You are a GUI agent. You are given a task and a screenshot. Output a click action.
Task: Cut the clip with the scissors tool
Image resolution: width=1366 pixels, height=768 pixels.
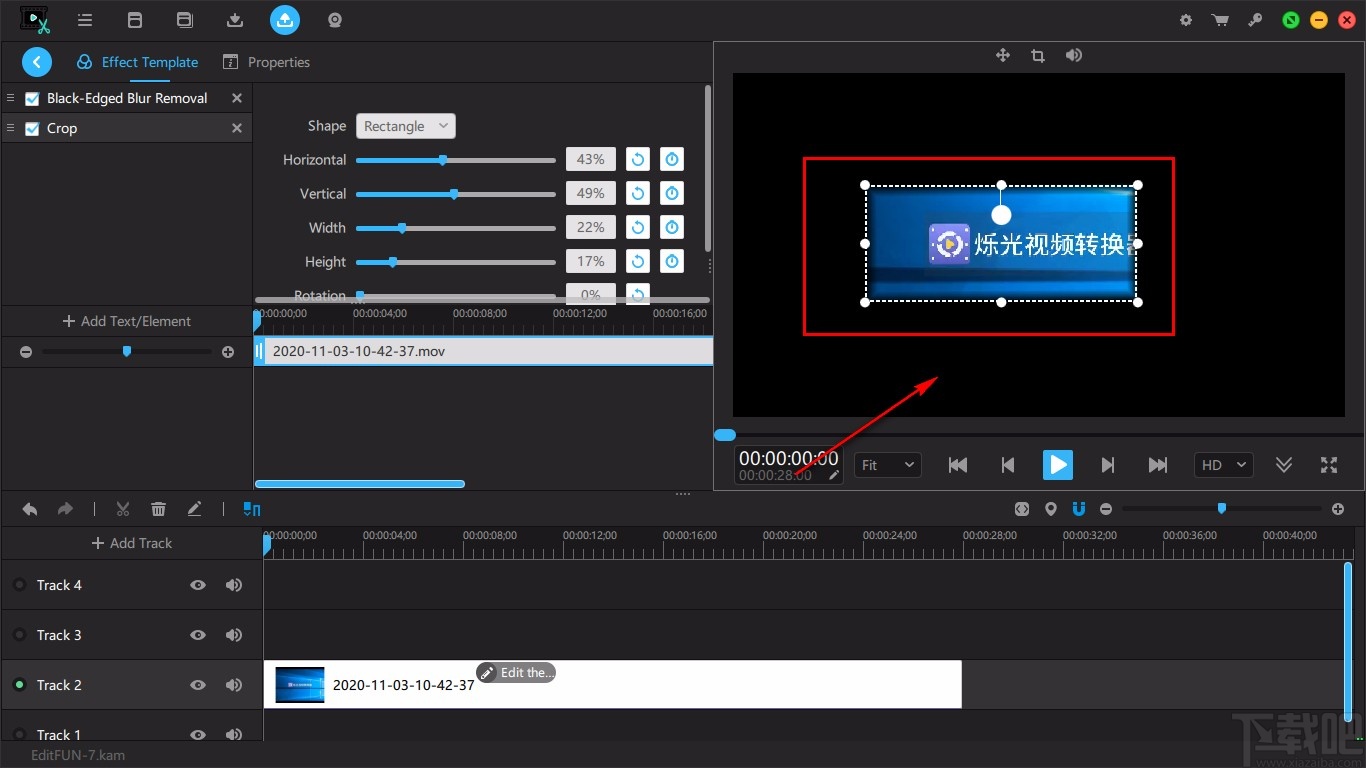123,509
